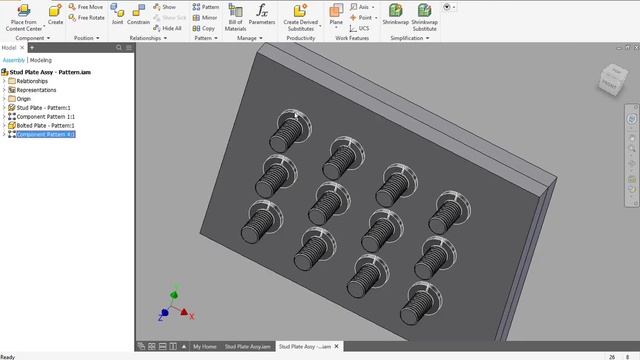The height and width of the screenshot is (360, 640).
Task: Expand the Representations node
Action: click(x=4, y=90)
